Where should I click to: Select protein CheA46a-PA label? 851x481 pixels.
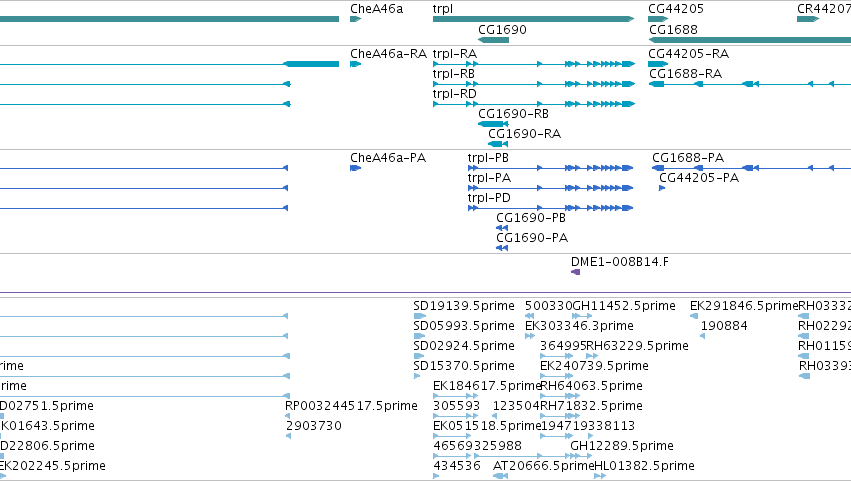point(388,158)
